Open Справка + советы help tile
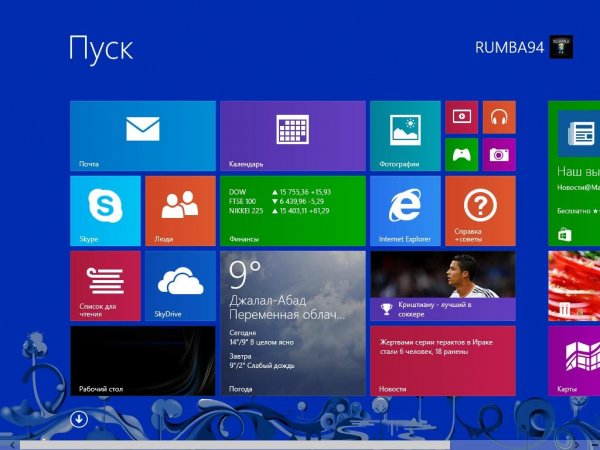The image size is (600, 450). 480,211
